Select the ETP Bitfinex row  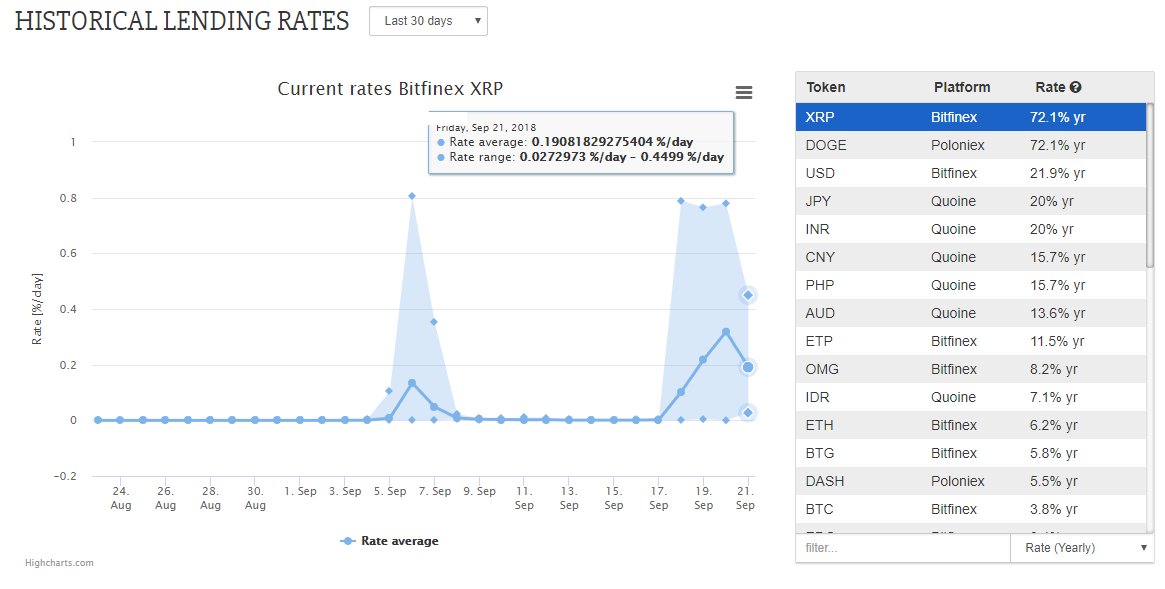coord(971,341)
